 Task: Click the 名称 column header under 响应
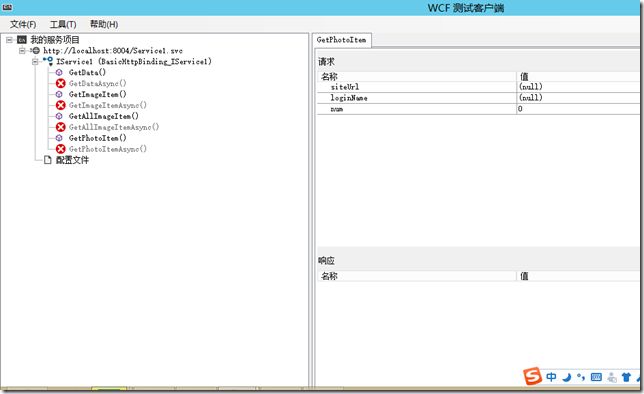tap(417, 276)
